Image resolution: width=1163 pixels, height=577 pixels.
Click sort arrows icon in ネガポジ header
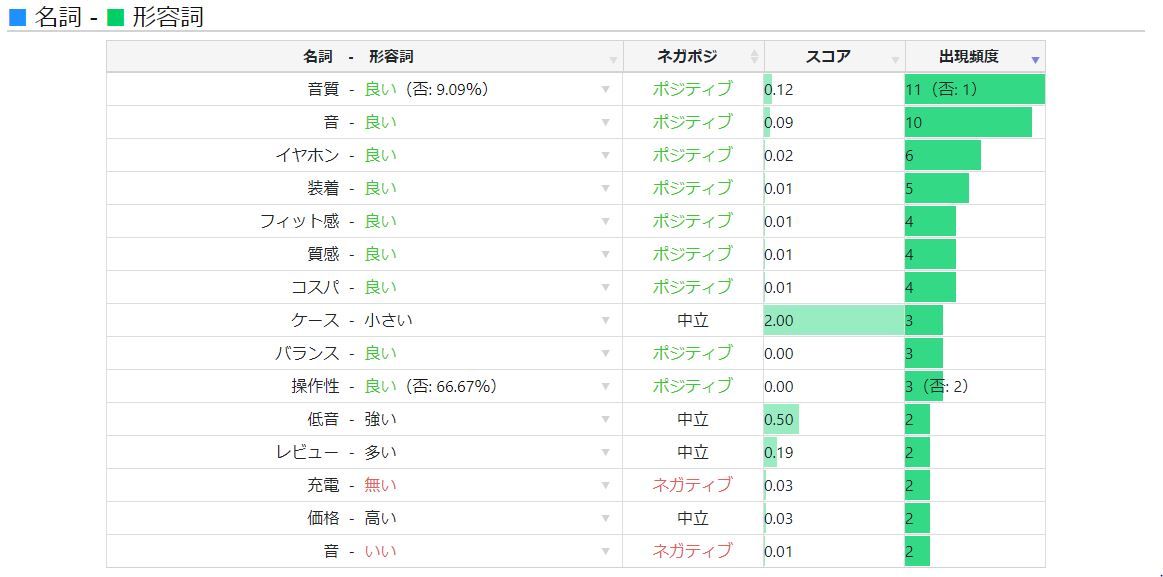pos(755,57)
